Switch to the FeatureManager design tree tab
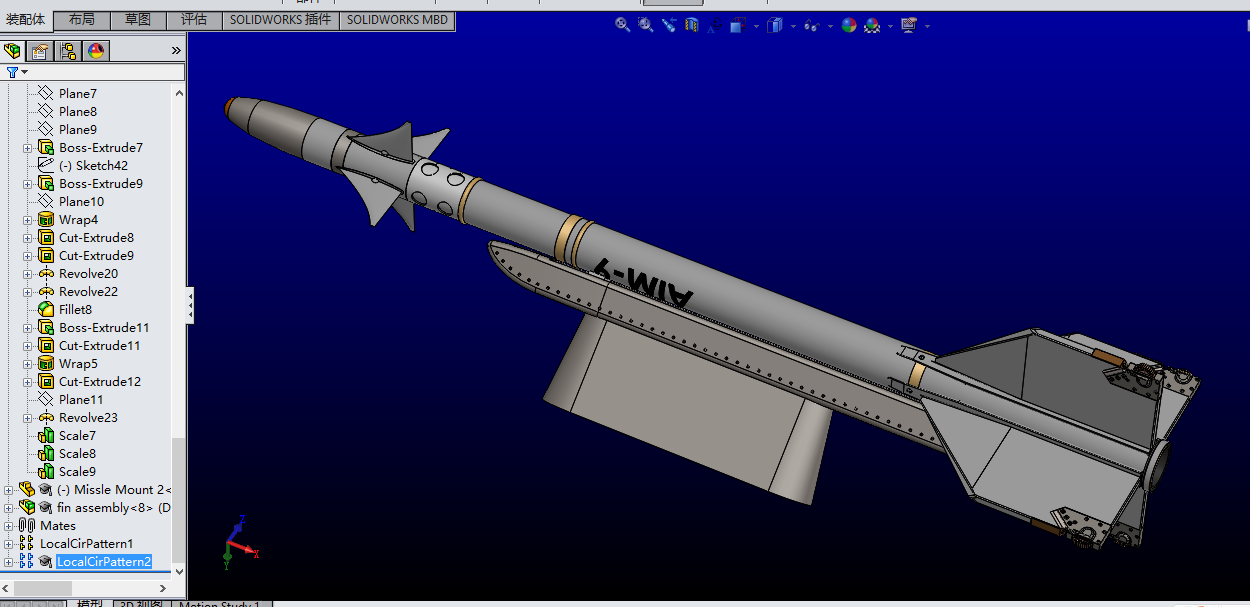Viewport: 1250px width, 607px height. [x=13, y=50]
